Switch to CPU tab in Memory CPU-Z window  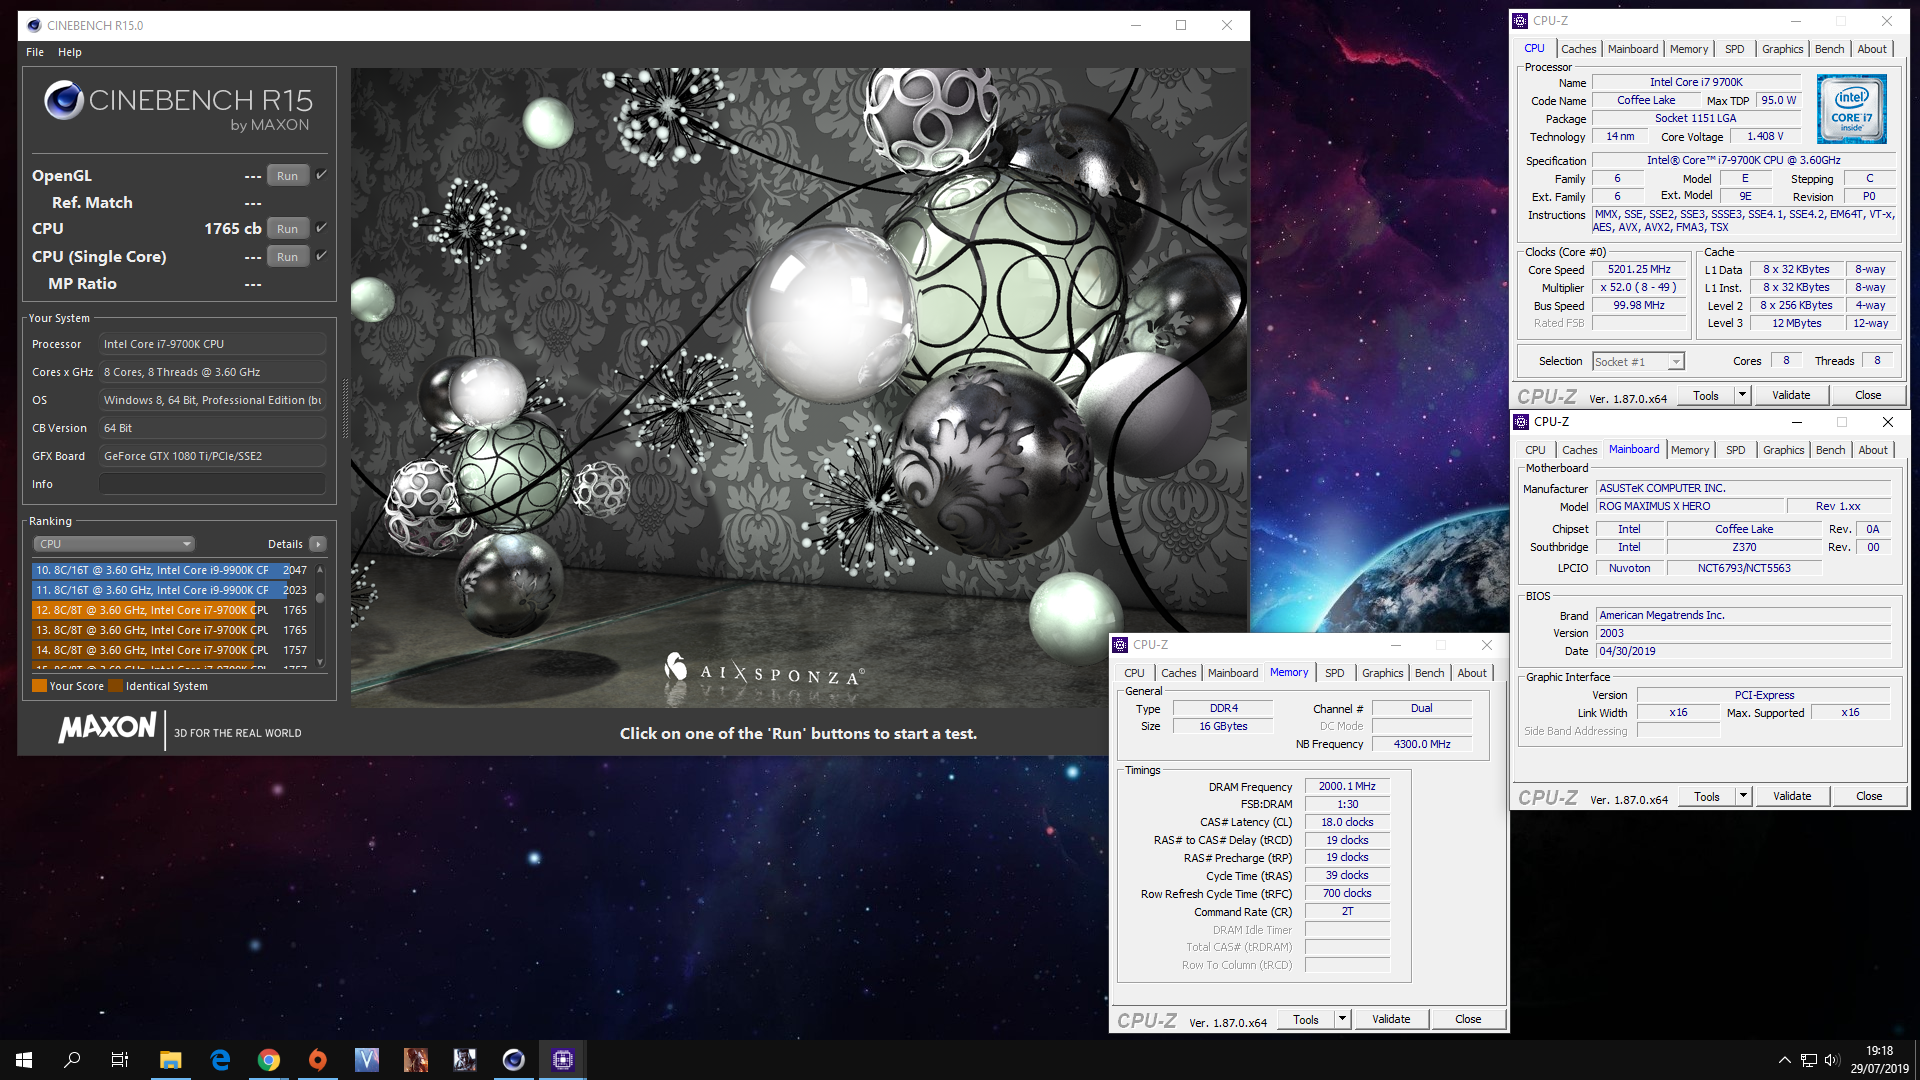[x=1134, y=673]
